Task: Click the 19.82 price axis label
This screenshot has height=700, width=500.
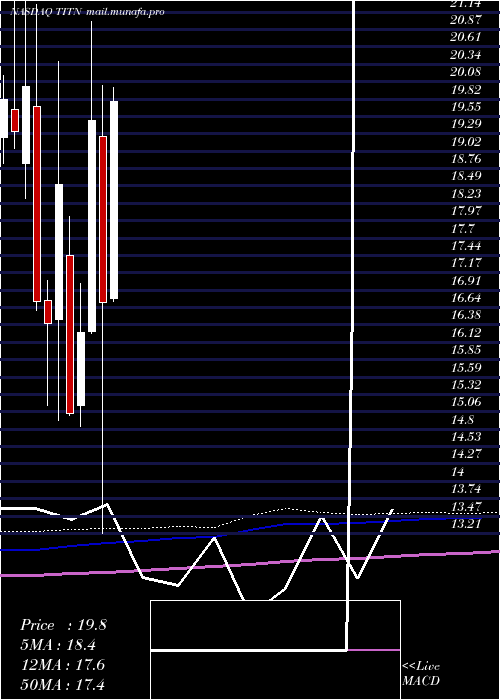Action: (x=466, y=89)
